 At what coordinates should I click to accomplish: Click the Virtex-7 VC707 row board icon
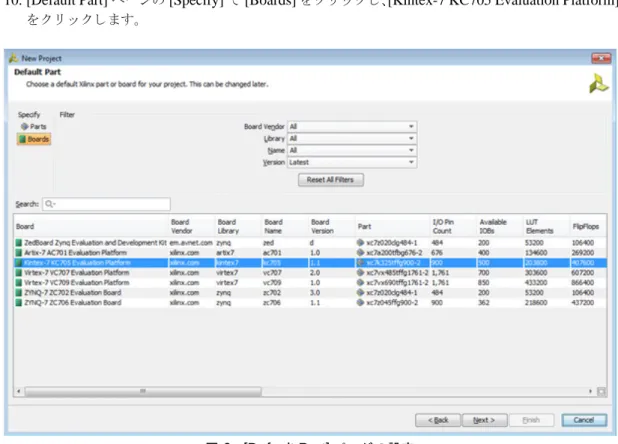coord(19,273)
